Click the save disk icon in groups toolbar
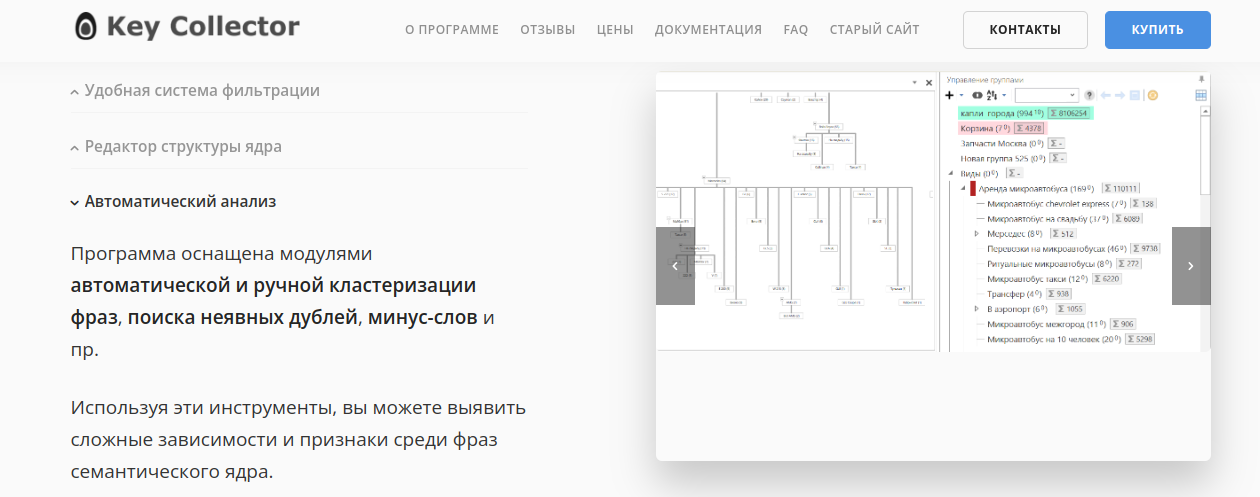This screenshot has width=1260, height=497. [x=1135, y=95]
